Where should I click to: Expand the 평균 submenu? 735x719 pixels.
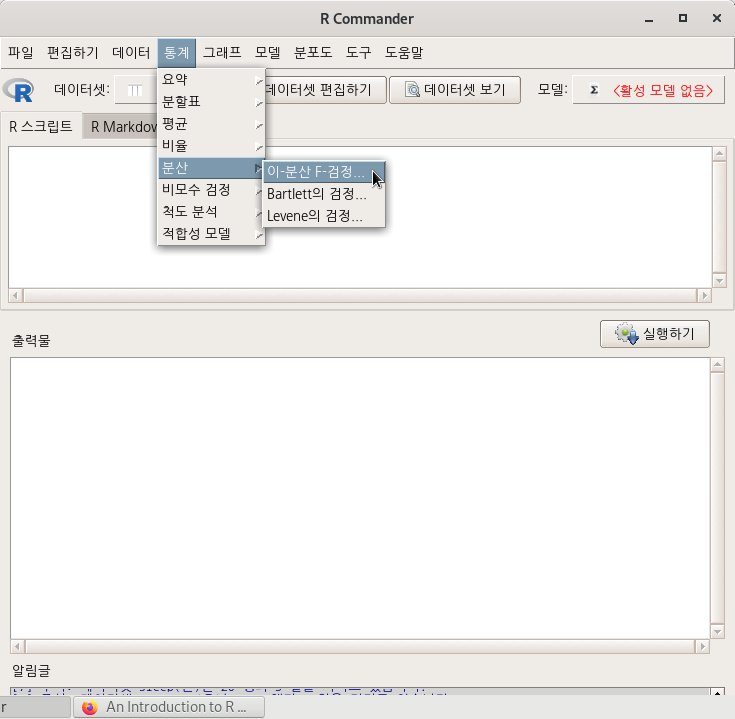[211, 124]
